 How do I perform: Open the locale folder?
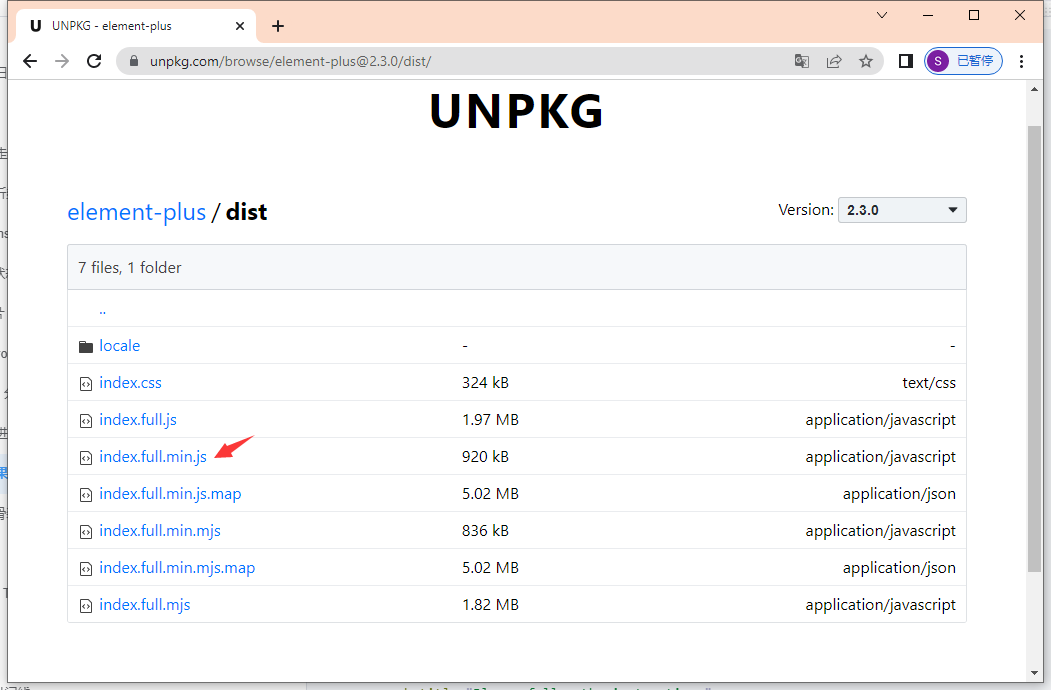(x=119, y=345)
